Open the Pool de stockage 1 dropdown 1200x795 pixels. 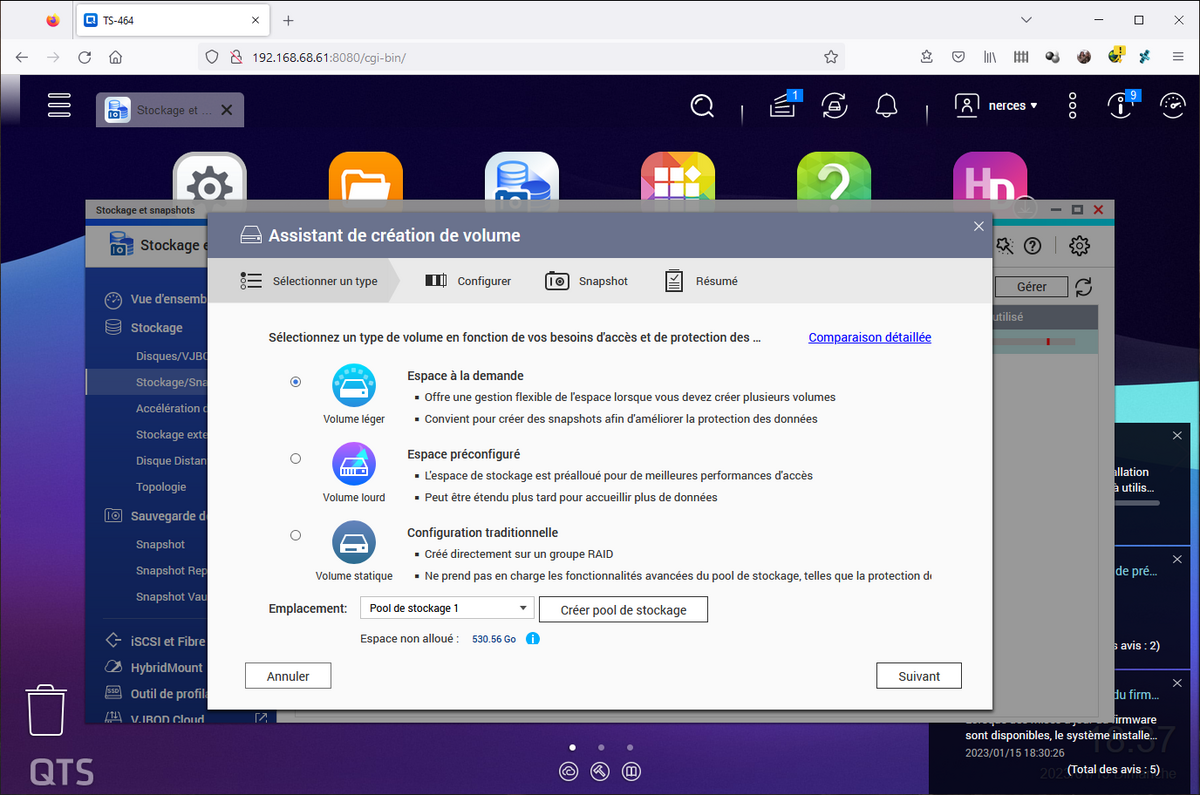coord(447,608)
